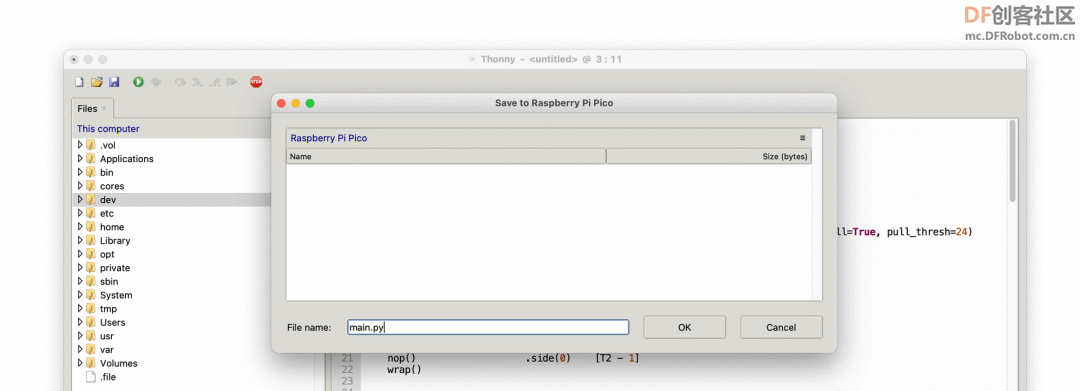Click the folder icon of the sbin row

[x=90, y=282]
